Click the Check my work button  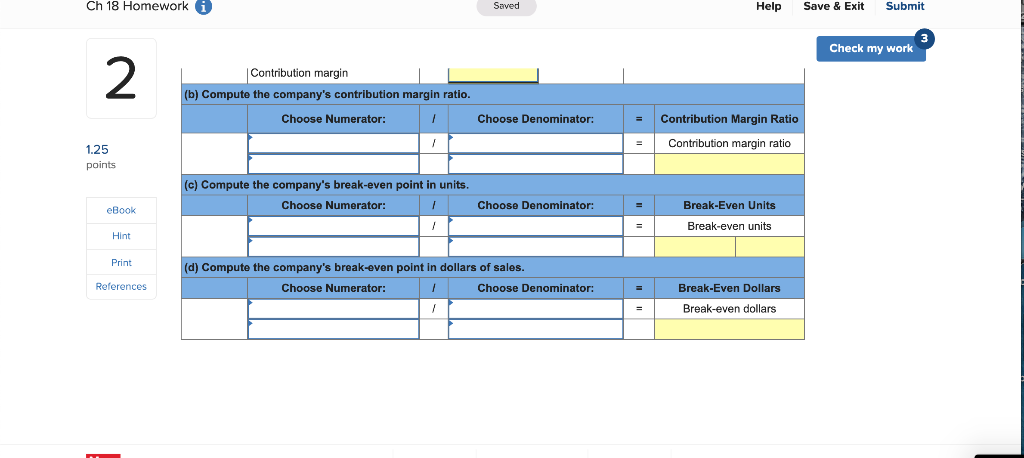pos(871,48)
